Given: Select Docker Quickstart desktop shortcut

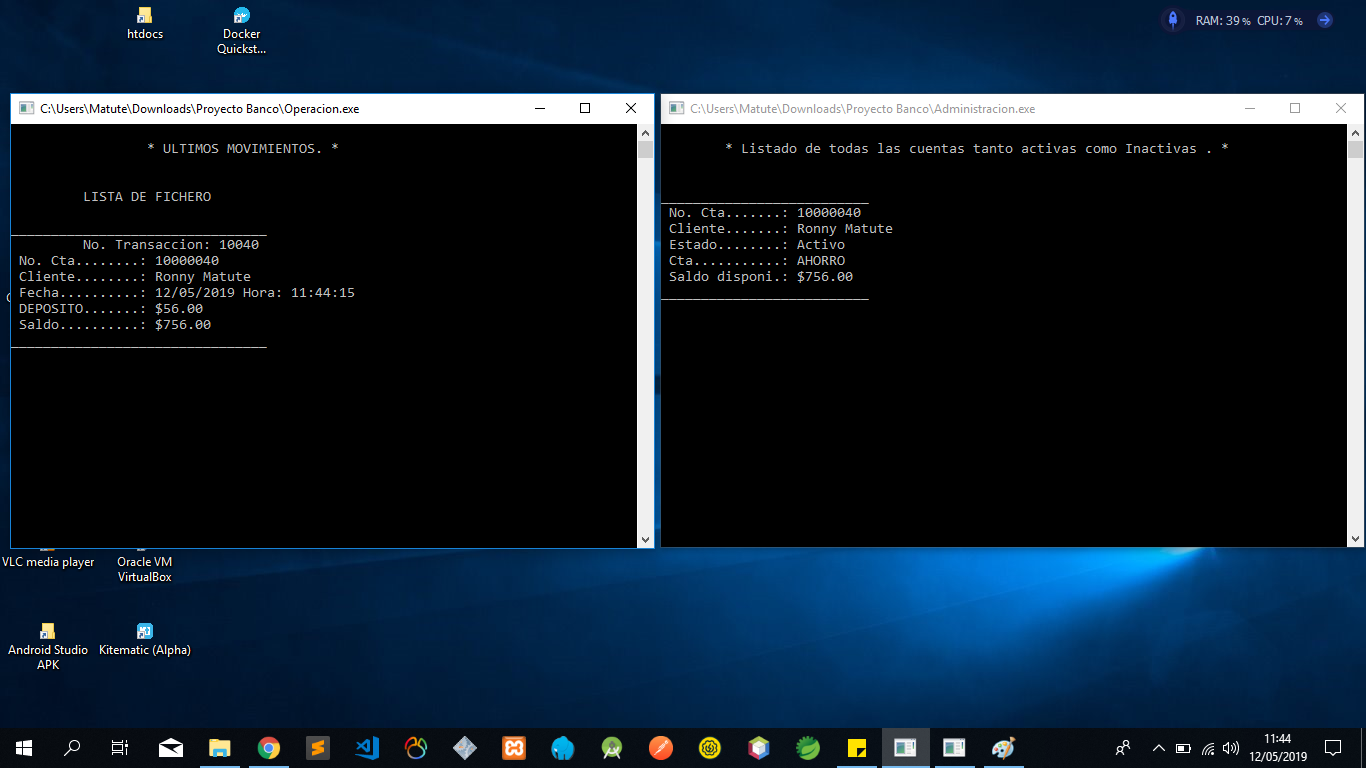Looking at the screenshot, I should [241, 31].
